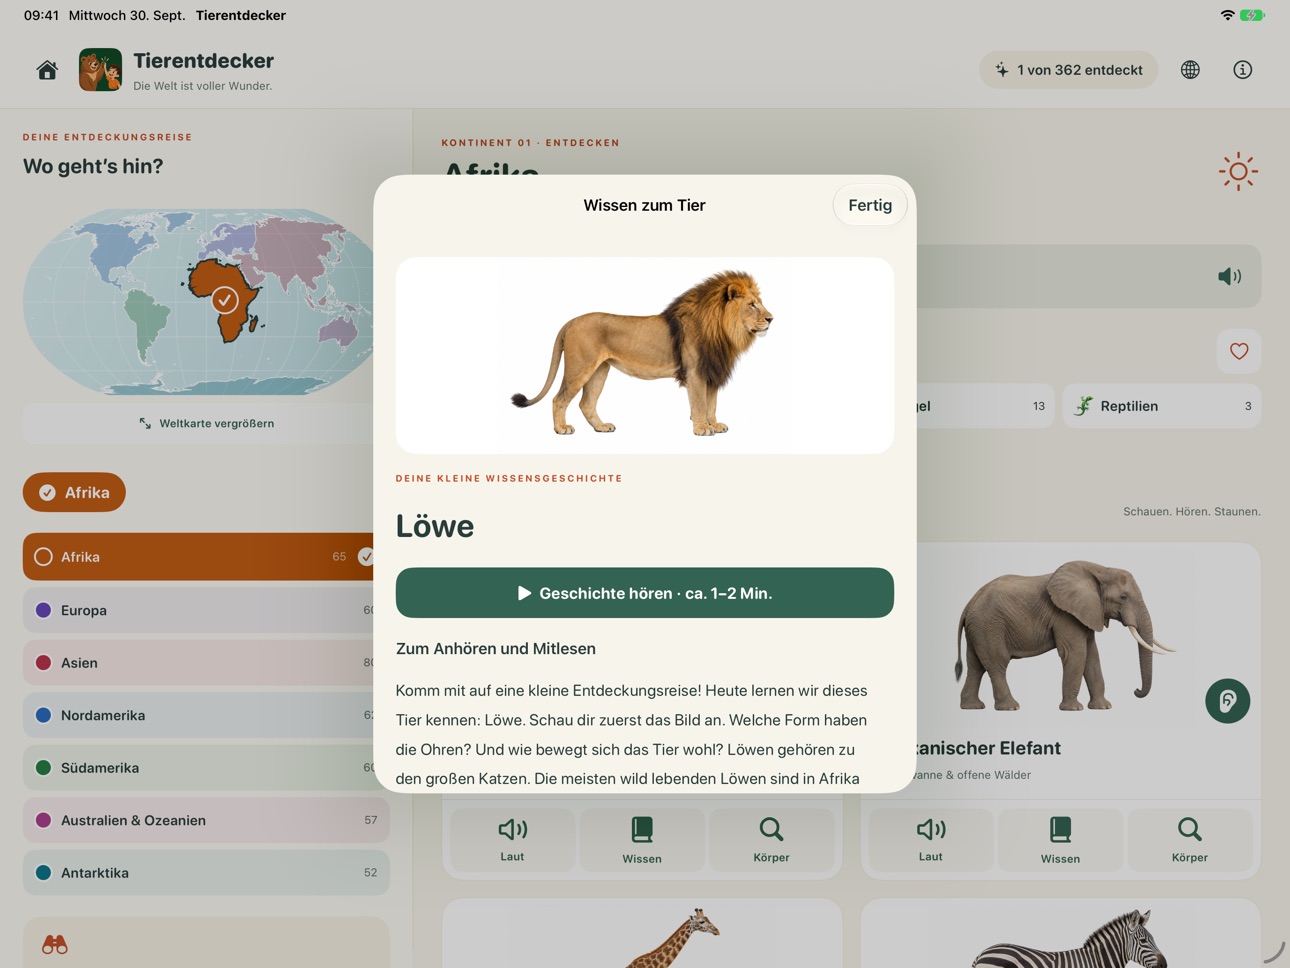The width and height of the screenshot is (1290, 968).
Task: Tap the speaker icon on the Afrika banner
Action: point(1229,276)
